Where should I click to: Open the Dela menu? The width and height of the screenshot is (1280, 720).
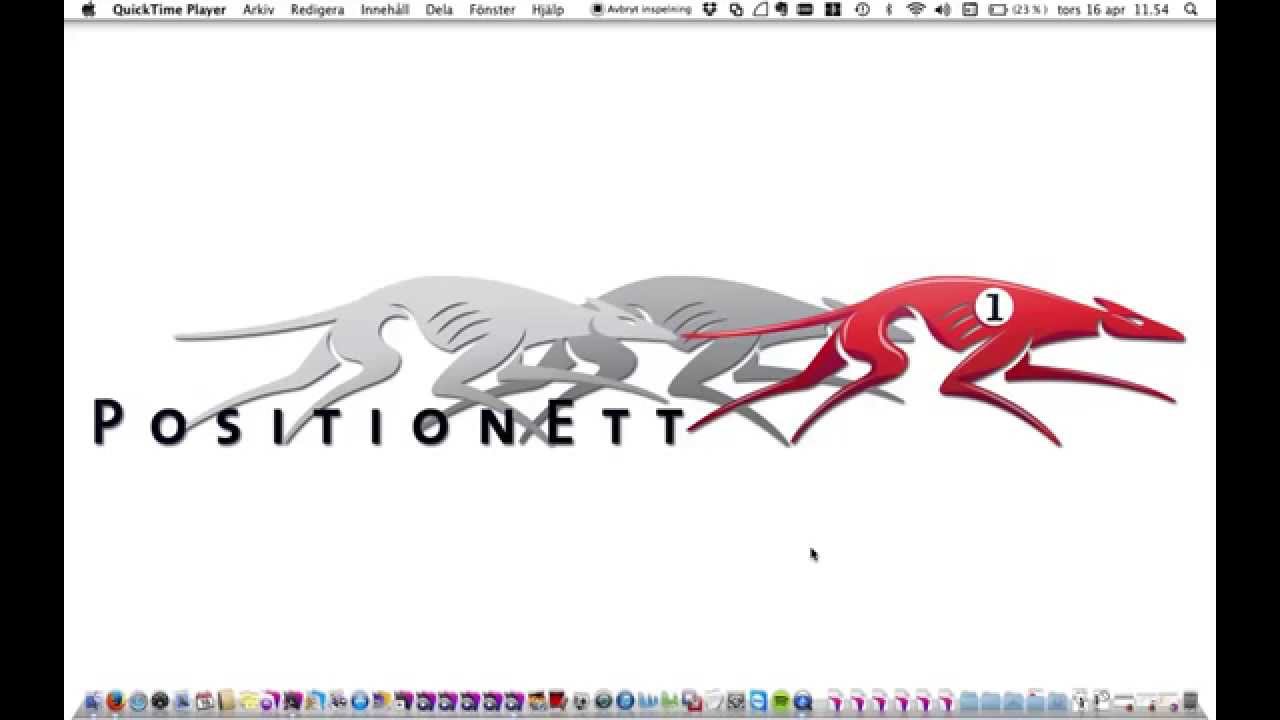pyautogui.click(x=439, y=9)
